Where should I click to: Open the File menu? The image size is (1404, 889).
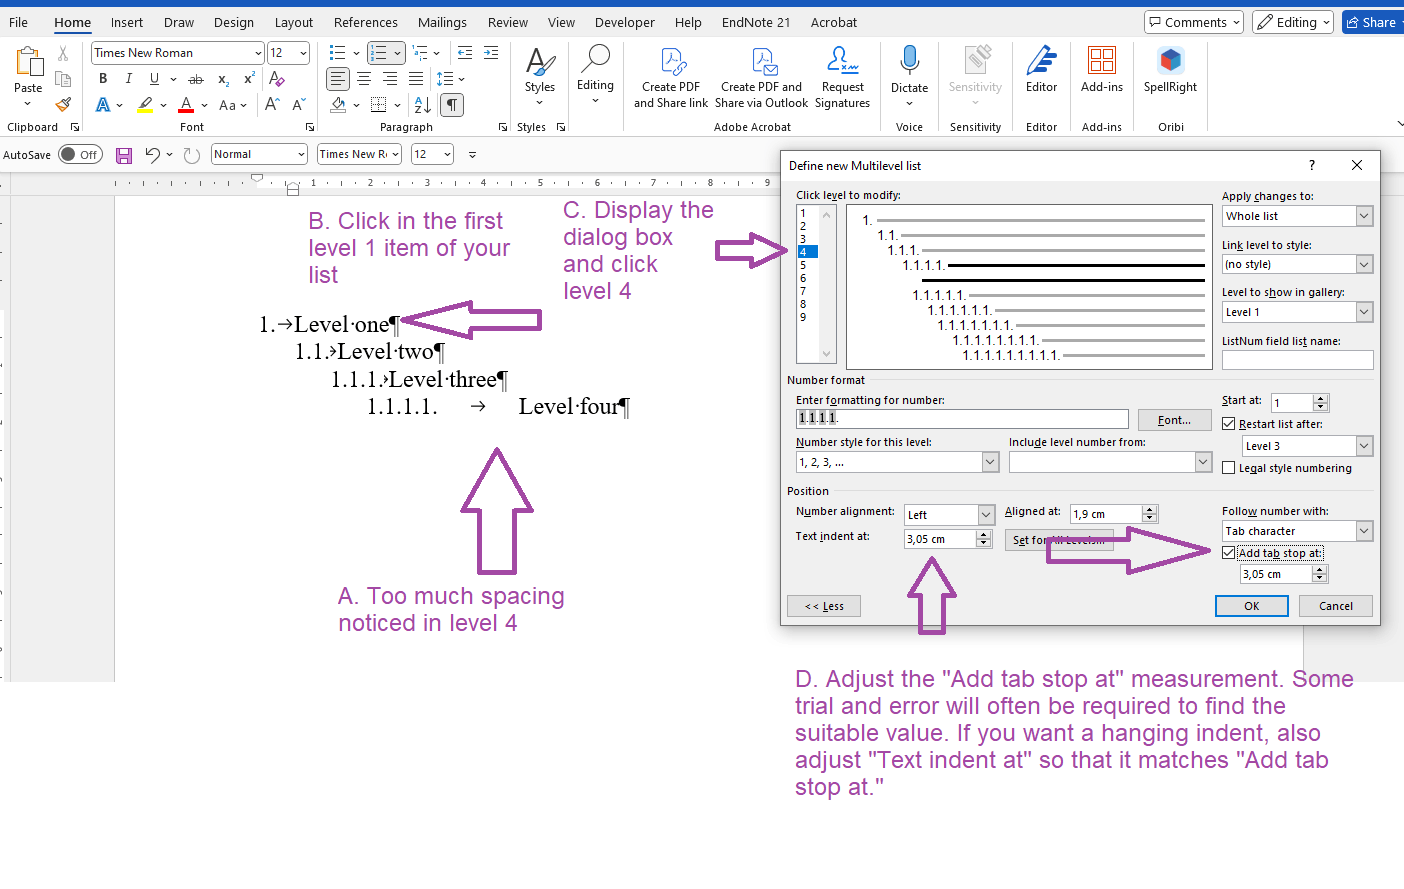tap(19, 22)
